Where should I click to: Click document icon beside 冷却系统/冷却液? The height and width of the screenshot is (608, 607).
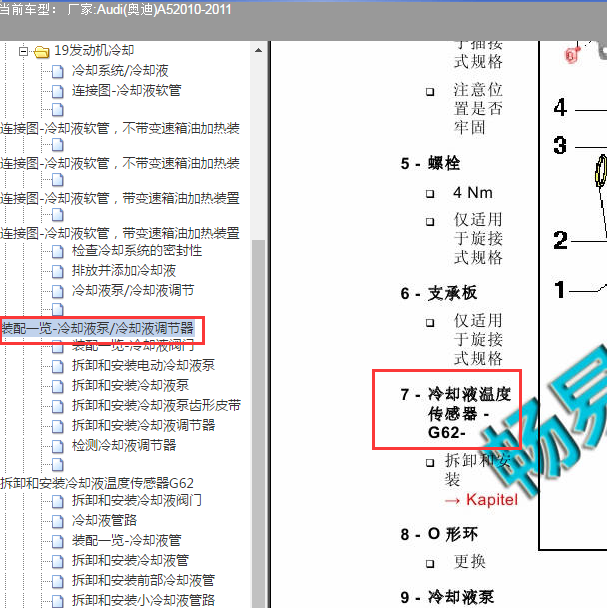click(x=58, y=71)
